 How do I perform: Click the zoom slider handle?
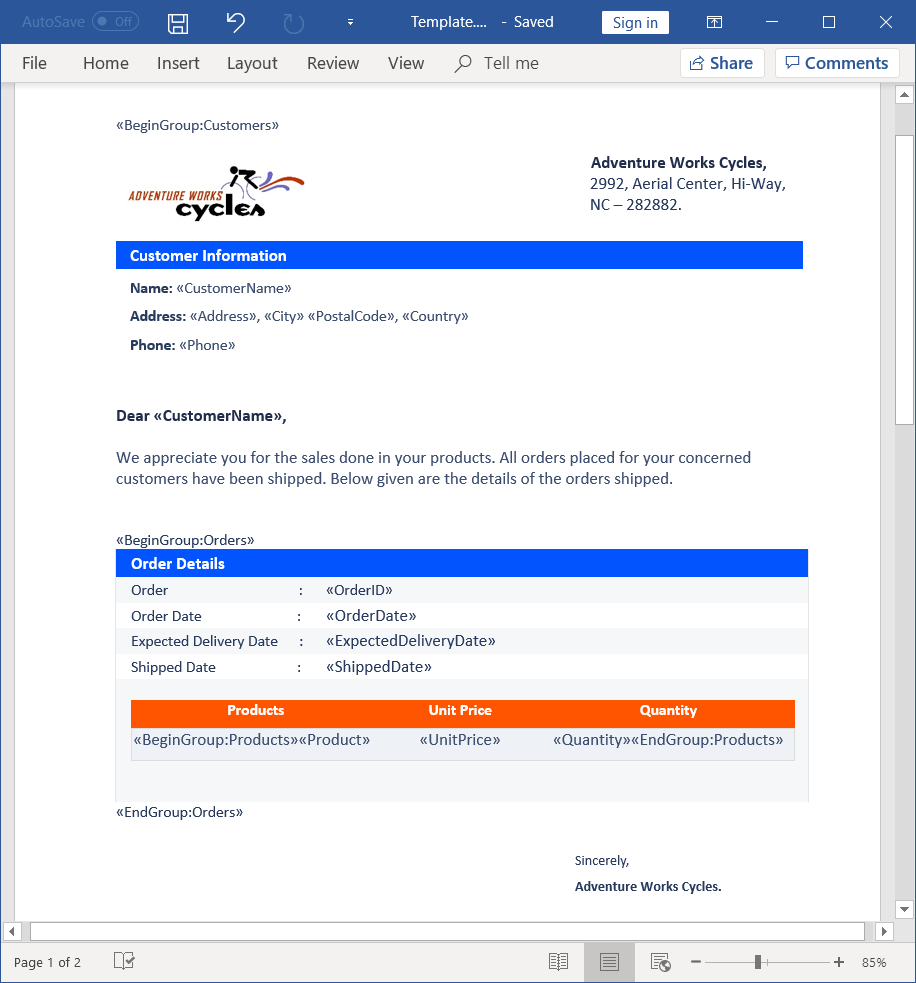point(758,962)
